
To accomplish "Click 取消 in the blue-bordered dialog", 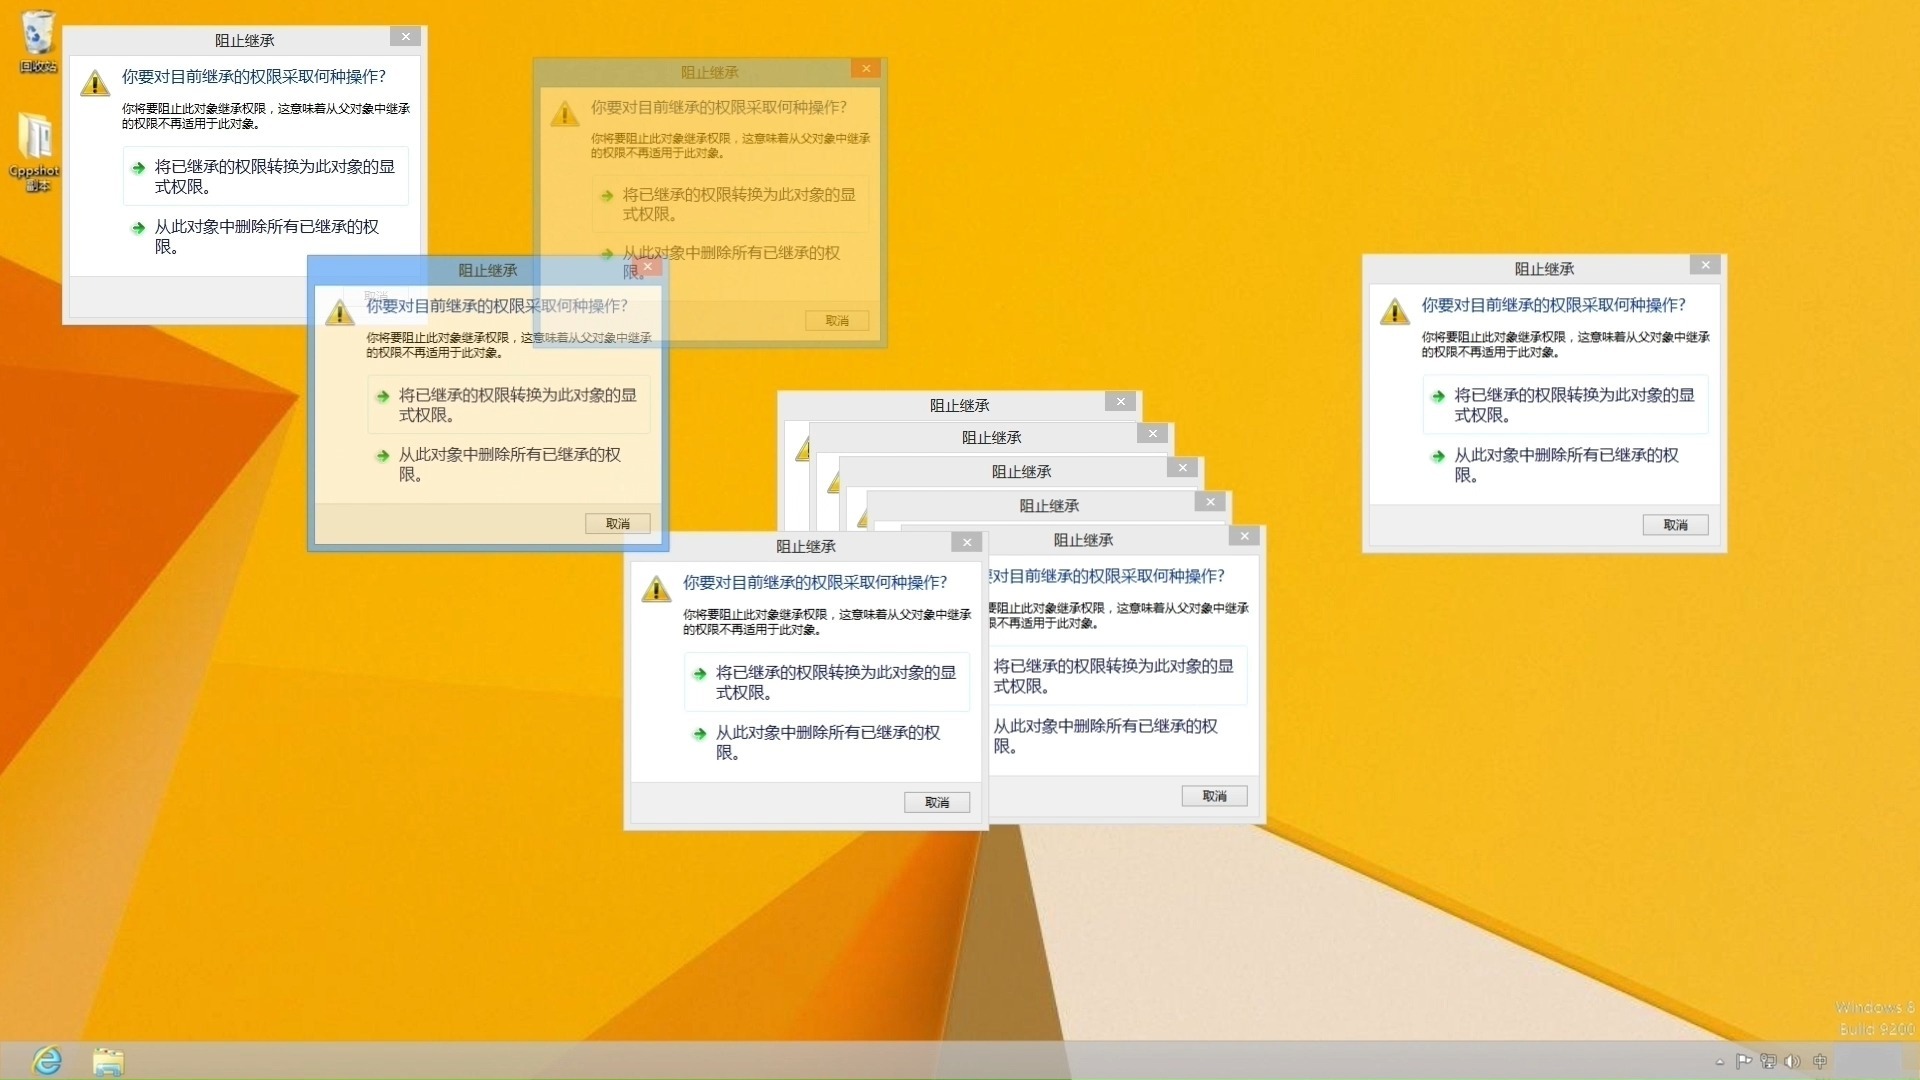I will (x=617, y=523).
